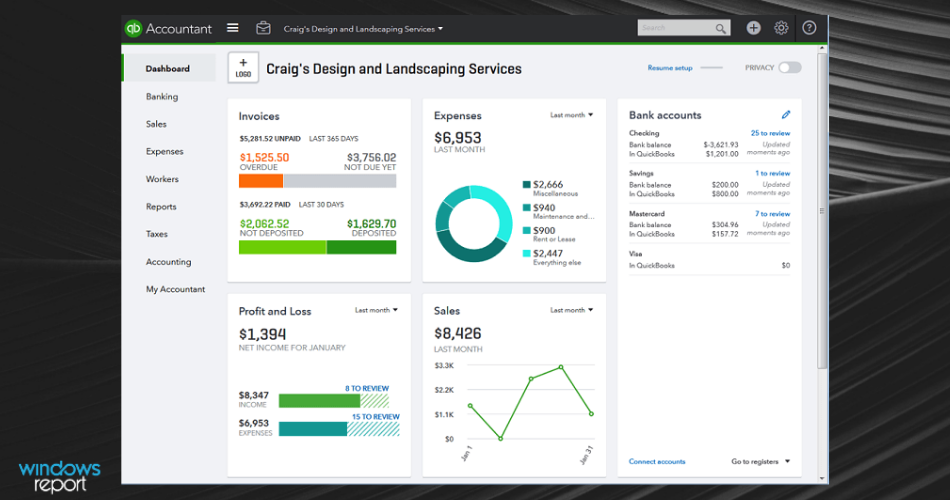Screen dimensions: 950x500
Task: Open Reports from the sidebar
Action: [161, 207]
